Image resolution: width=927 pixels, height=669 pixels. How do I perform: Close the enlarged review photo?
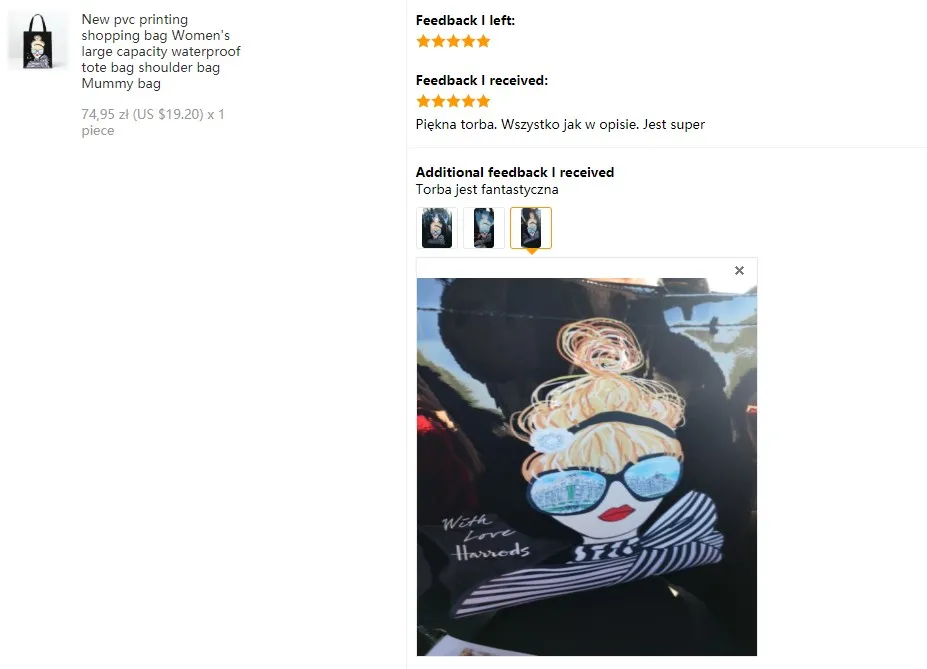tap(739, 271)
